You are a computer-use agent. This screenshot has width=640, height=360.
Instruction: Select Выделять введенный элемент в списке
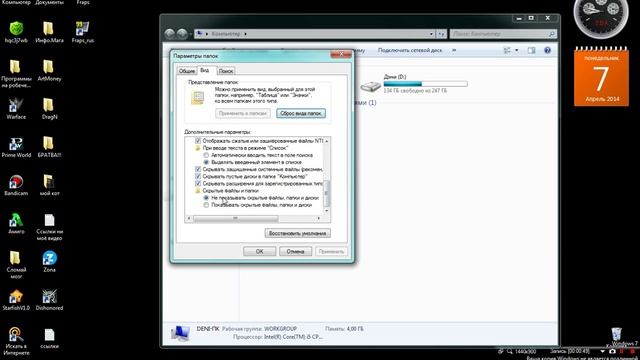click(x=206, y=162)
